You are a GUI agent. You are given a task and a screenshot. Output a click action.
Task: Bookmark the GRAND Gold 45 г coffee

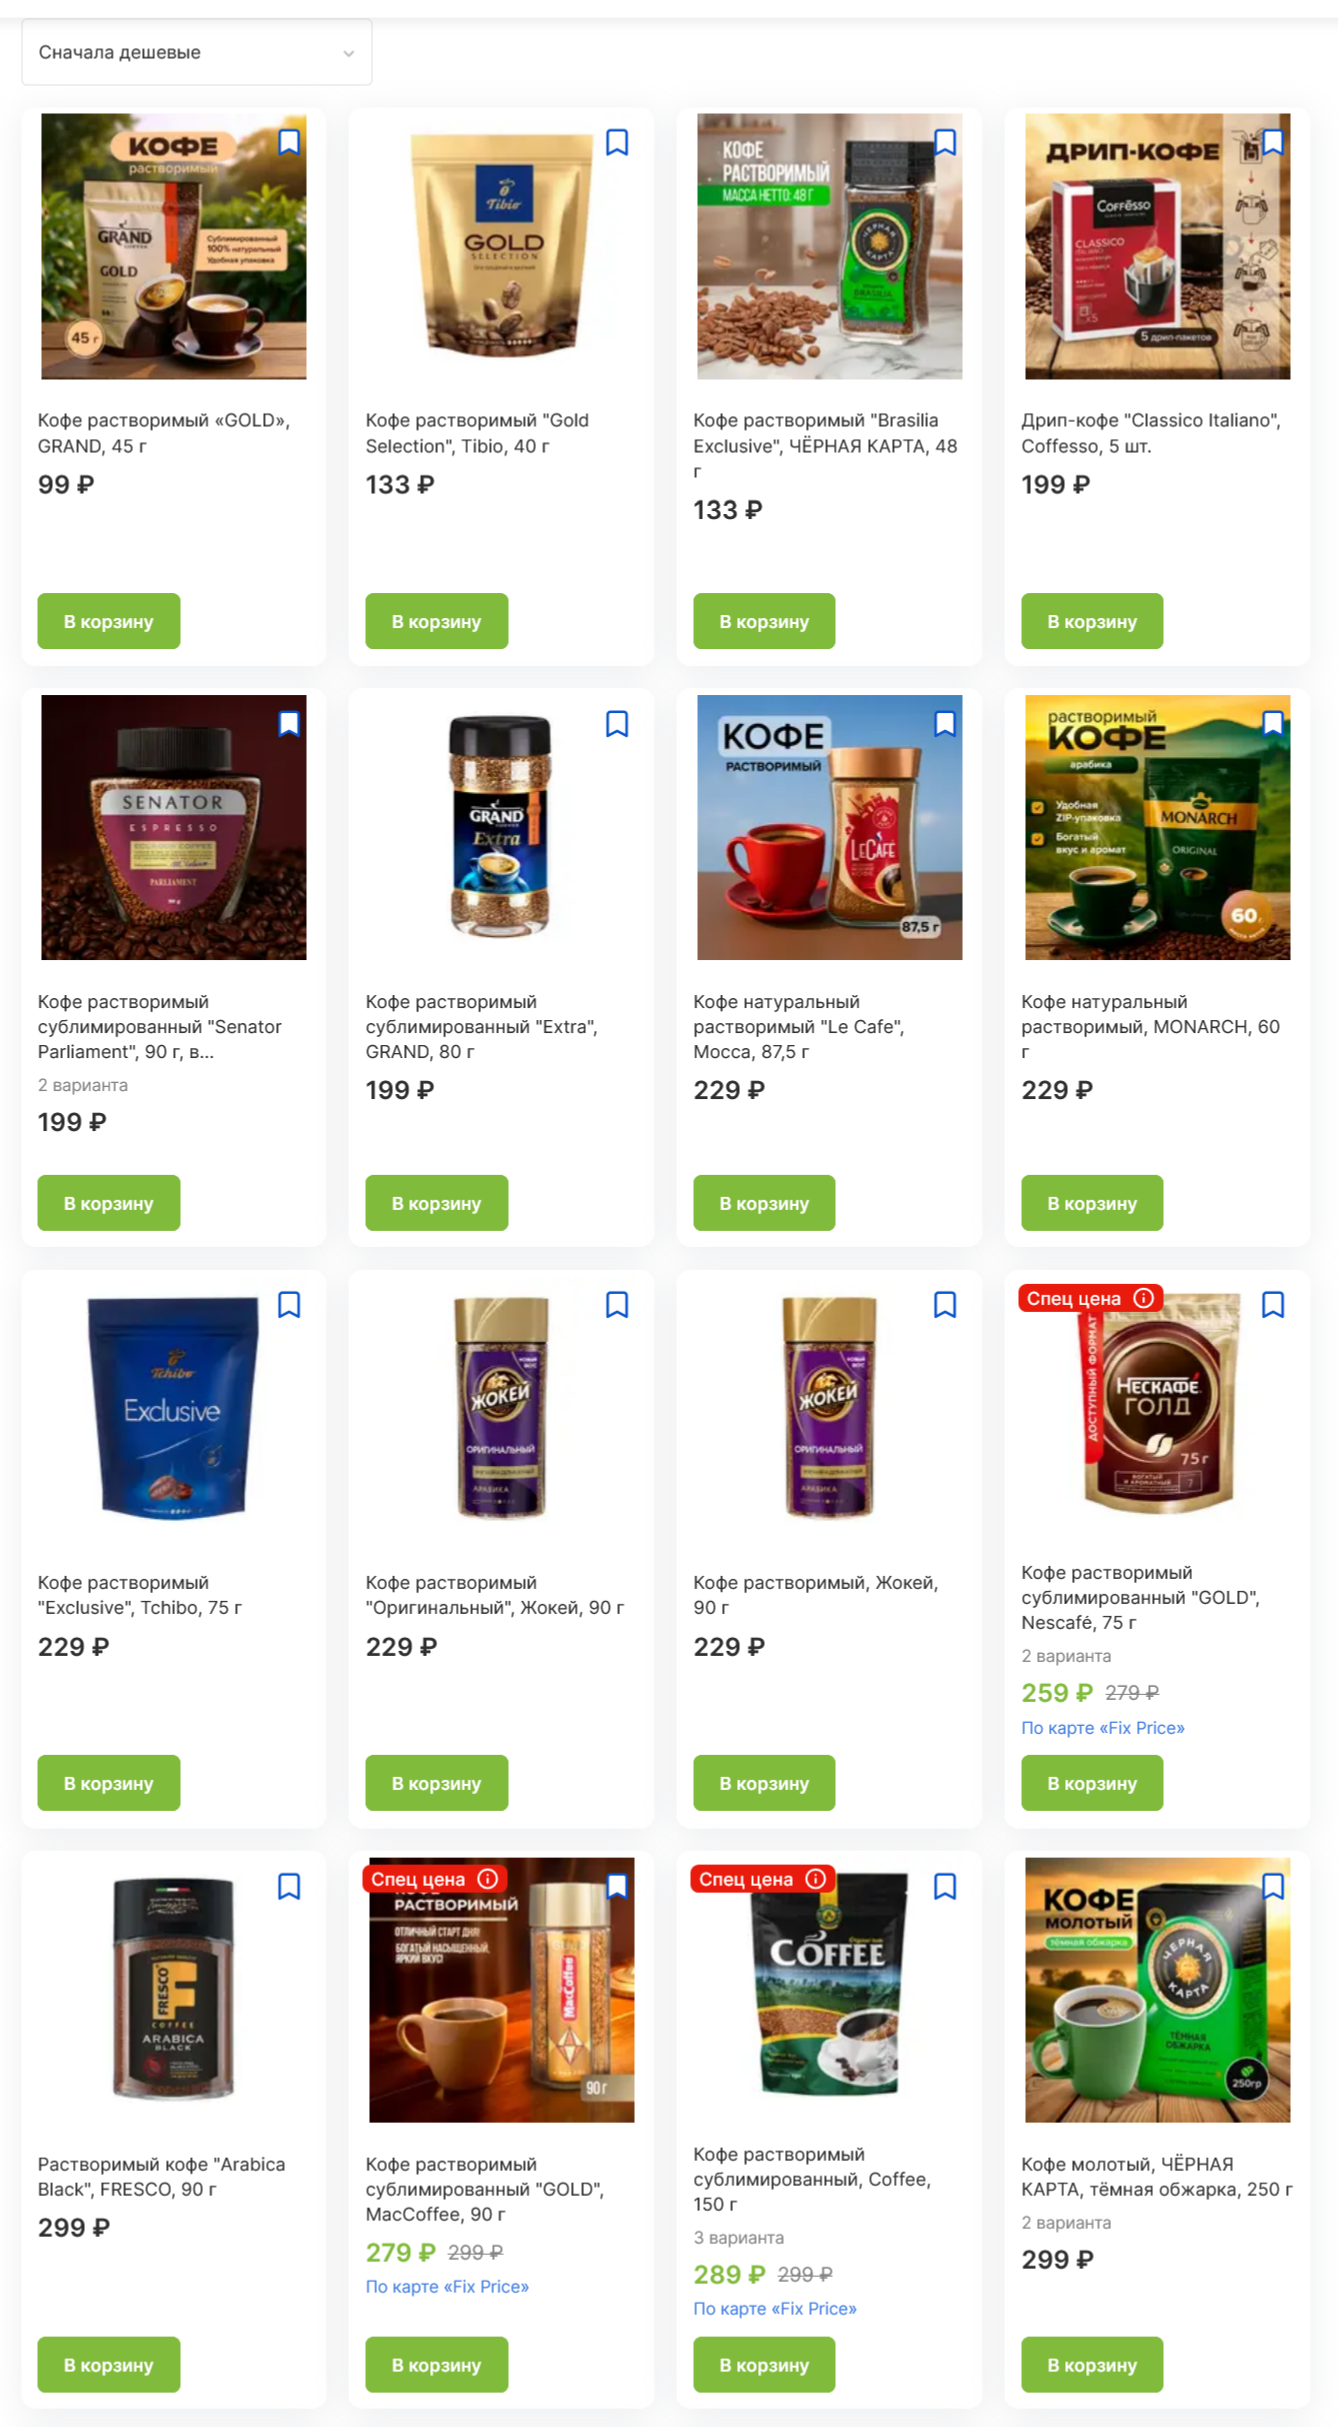point(289,143)
